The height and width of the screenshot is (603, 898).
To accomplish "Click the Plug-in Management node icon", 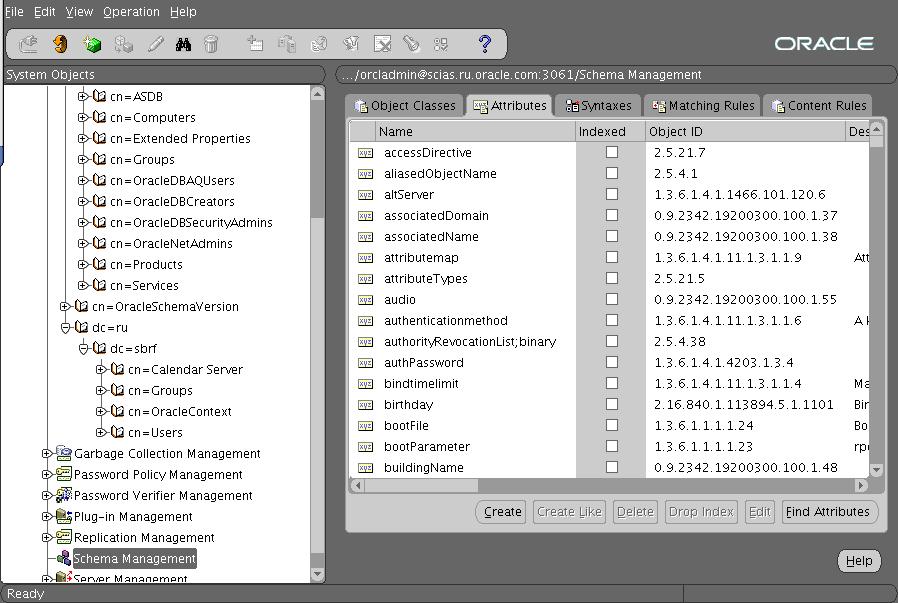I will 64,517.
